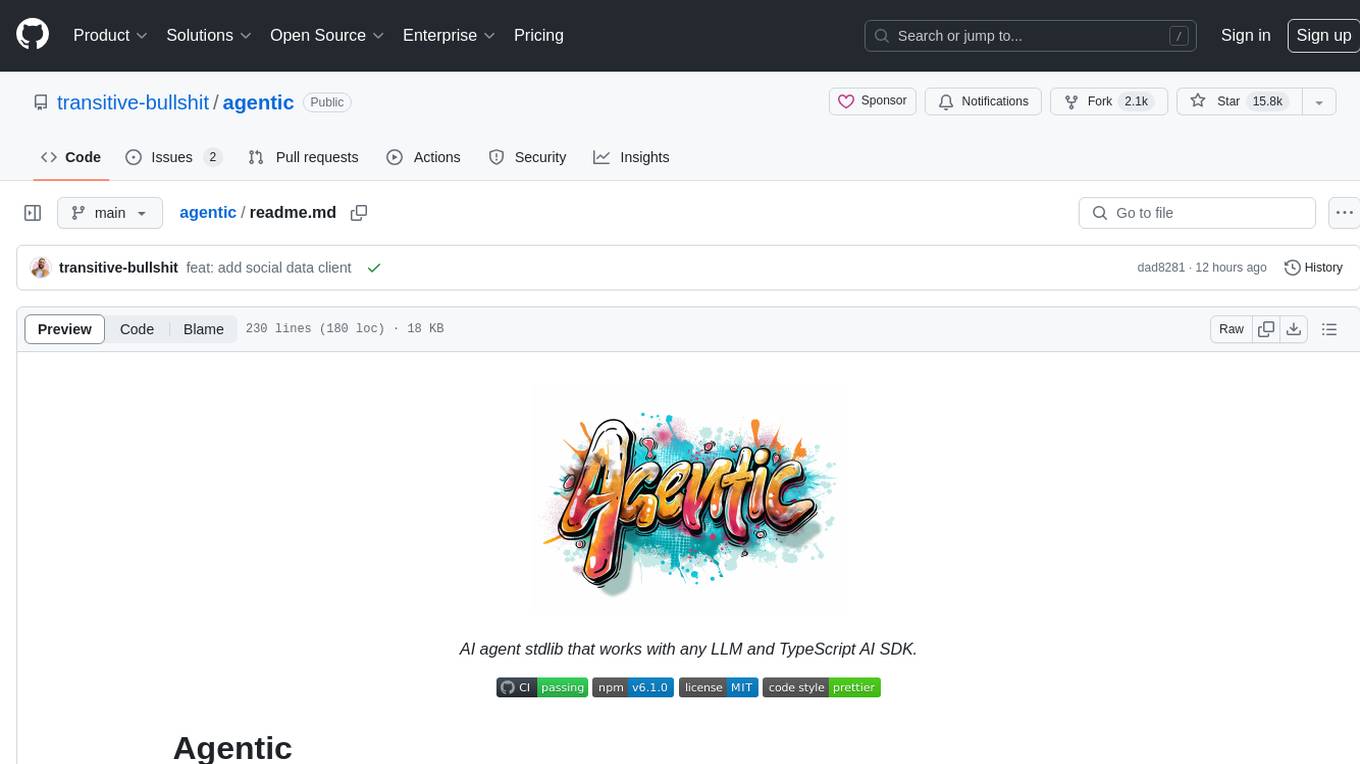The width and height of the screenshot is (1360, 764).
Task: Click the star count 15.8k
Action: (1267, 101)
